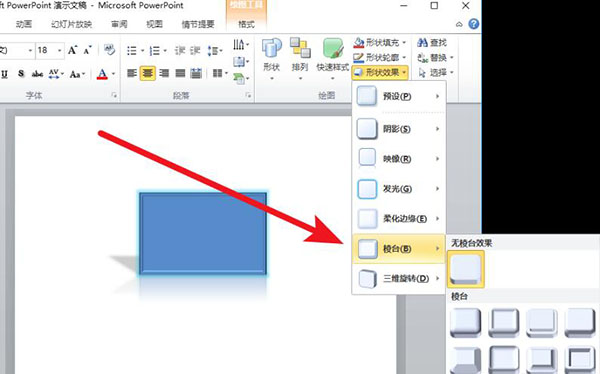Open PowerPoint help question mark icon

tap(474, 24)
